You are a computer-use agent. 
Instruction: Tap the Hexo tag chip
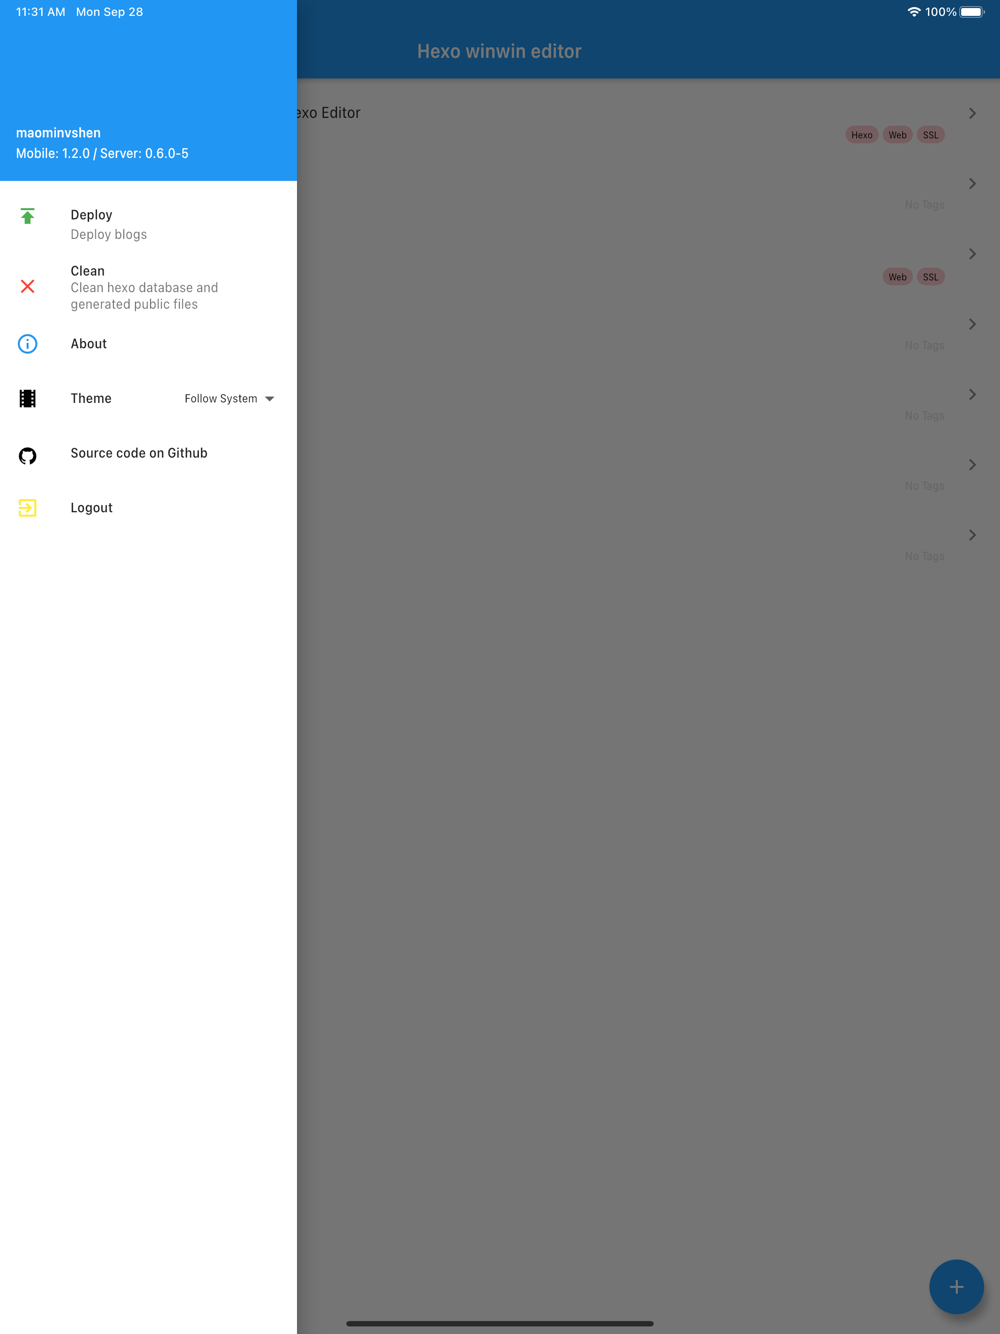click(862, 135)
